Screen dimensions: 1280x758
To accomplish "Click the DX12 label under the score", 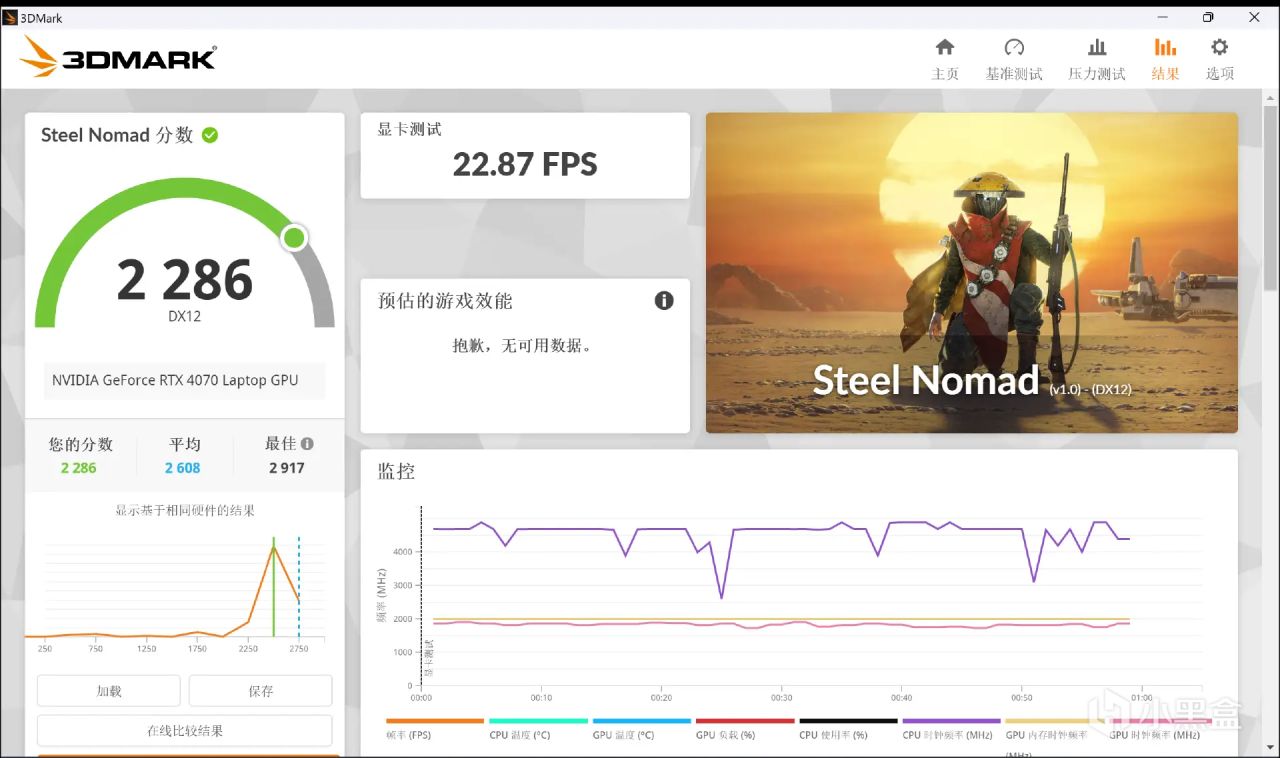I will point(184,316).
